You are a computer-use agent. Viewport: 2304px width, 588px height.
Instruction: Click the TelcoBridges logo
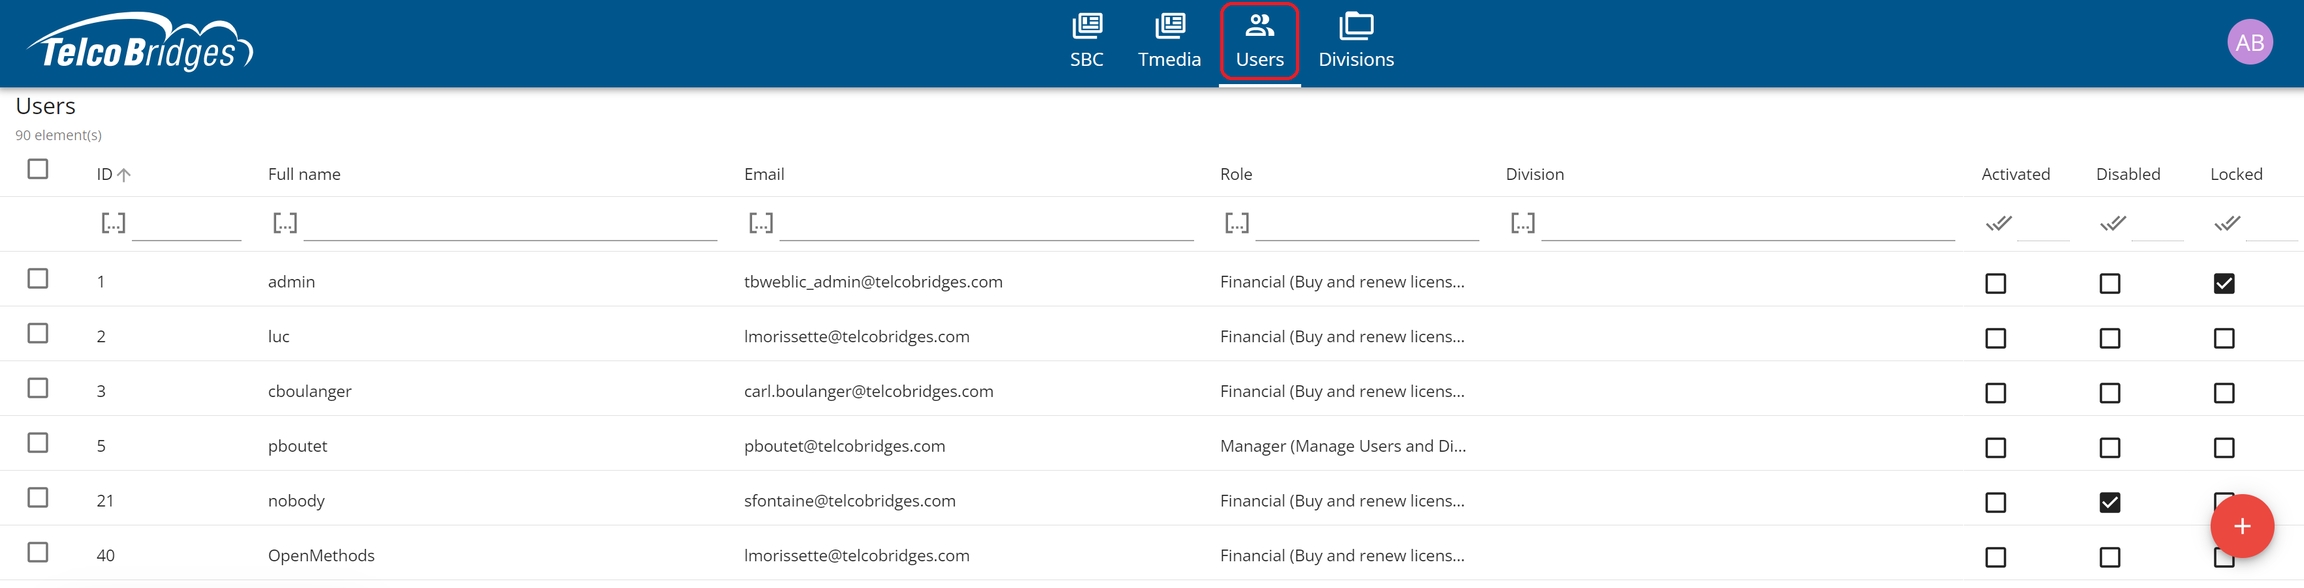pyautogui.click(x=140, y=43)
